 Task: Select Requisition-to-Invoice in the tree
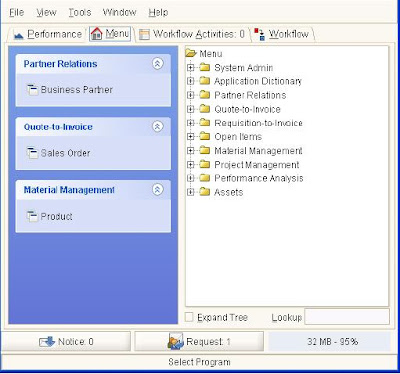258,123
